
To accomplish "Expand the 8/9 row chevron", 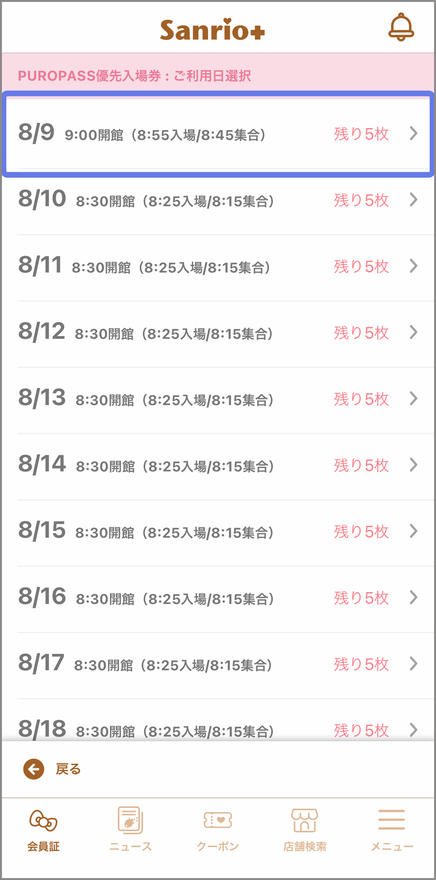I will click(x=414, y=134).
